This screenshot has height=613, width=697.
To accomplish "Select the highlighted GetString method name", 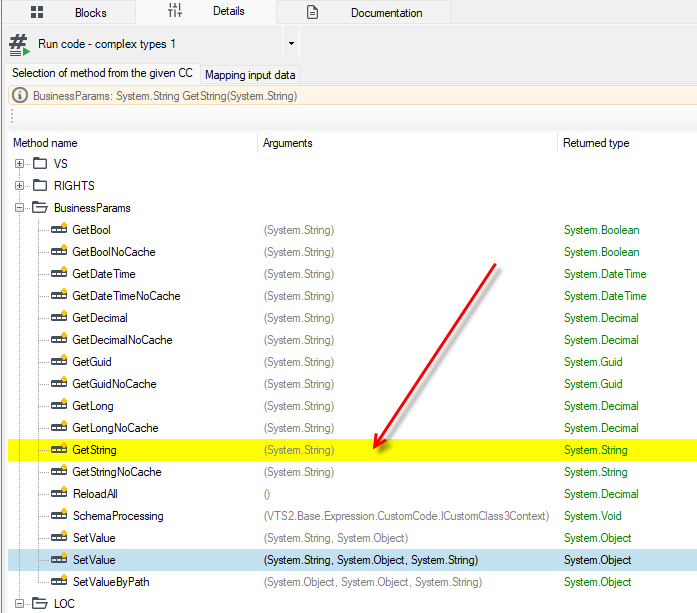I will tap(94, 450).
